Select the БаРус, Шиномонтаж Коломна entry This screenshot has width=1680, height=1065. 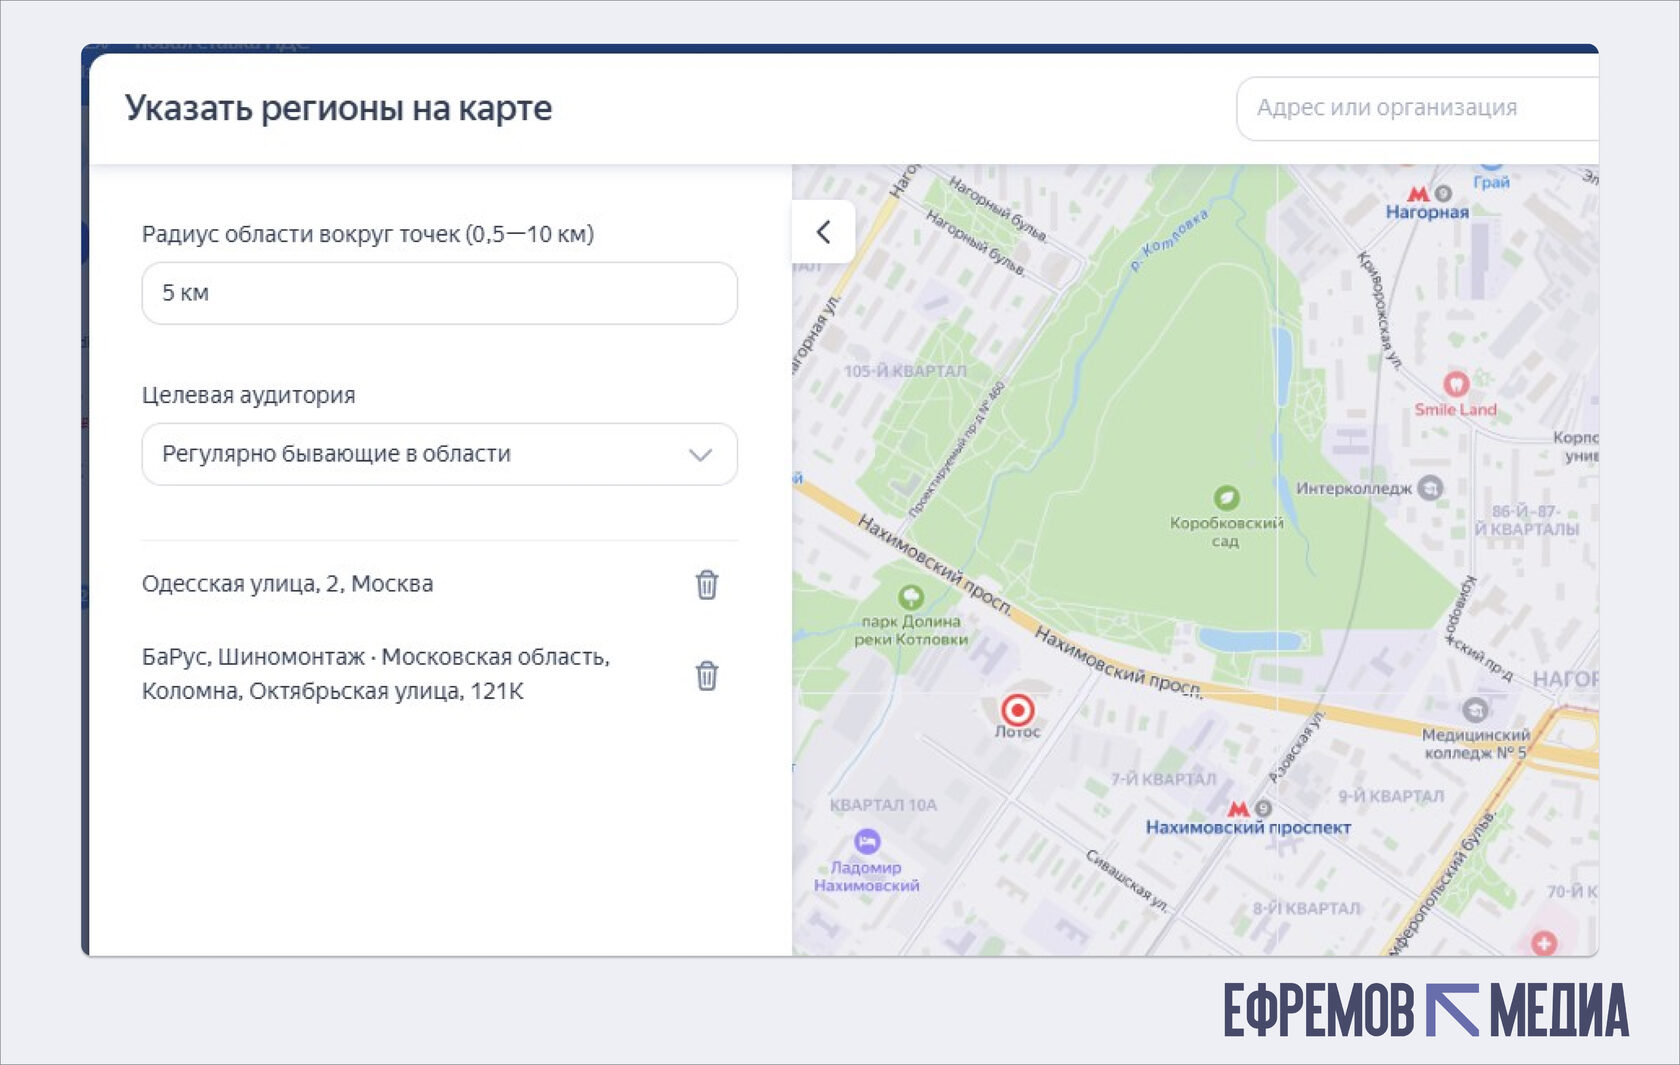(376, 674)
